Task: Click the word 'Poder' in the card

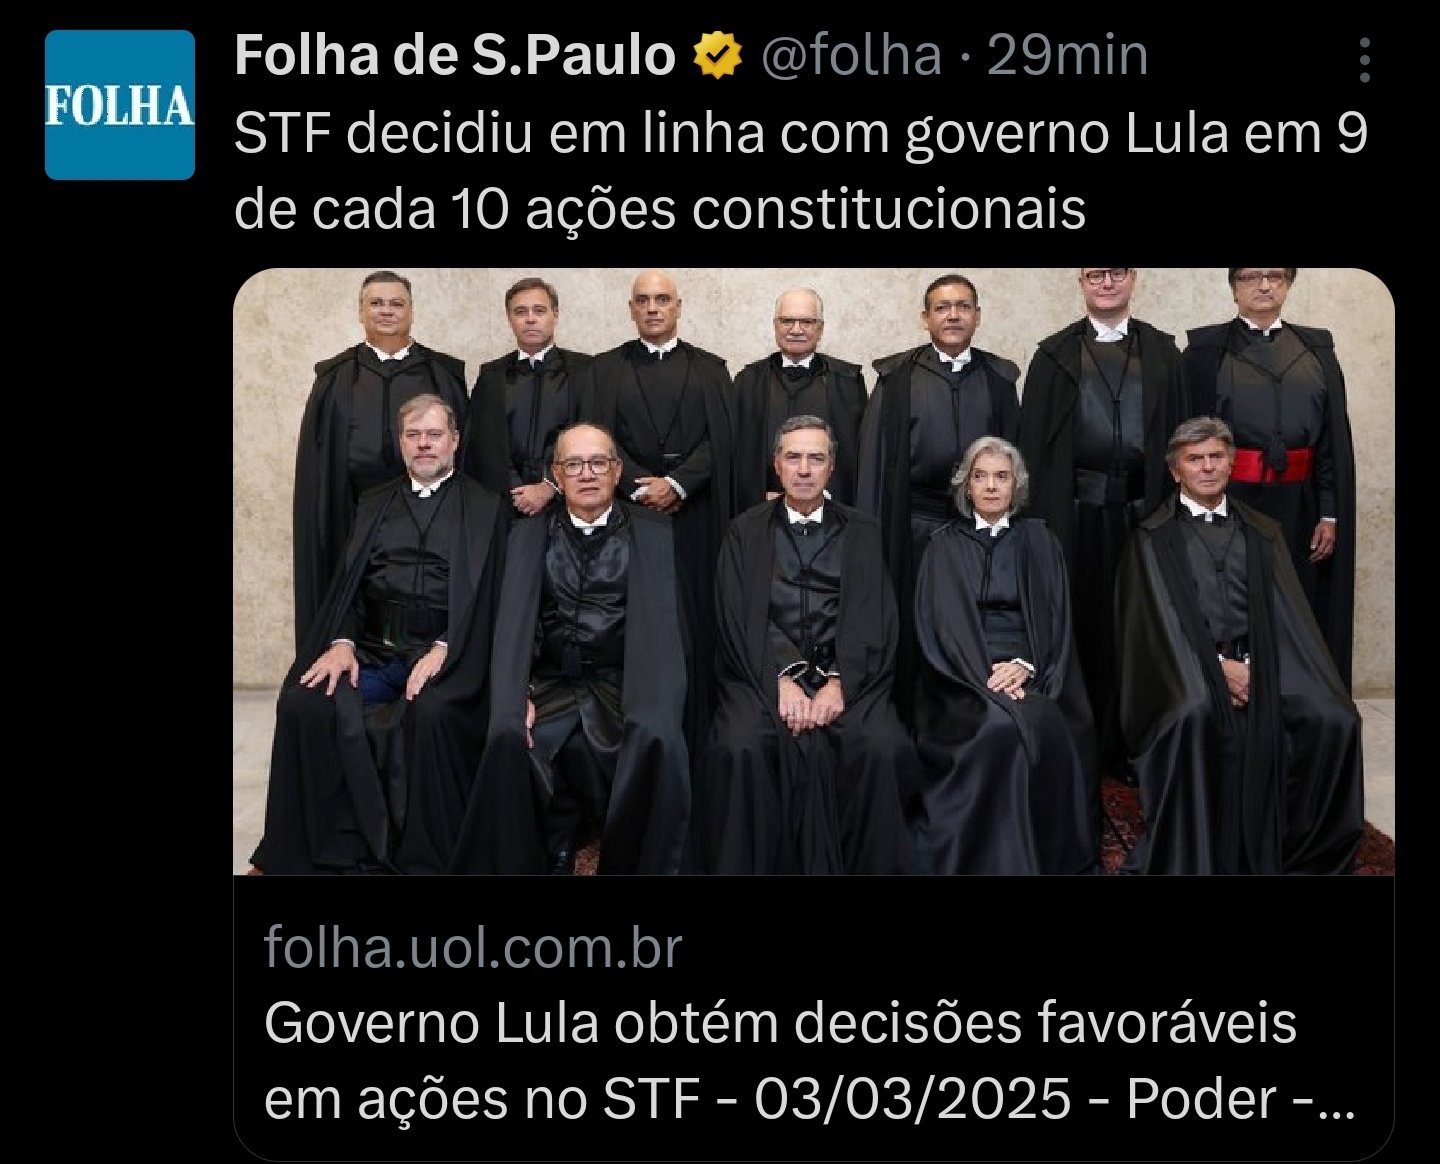Action: pyautogui.click(x=1202, y=1099)
